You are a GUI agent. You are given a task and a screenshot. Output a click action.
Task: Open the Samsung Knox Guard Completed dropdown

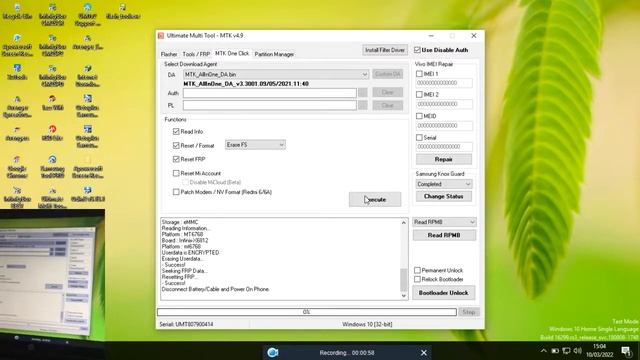444,184
